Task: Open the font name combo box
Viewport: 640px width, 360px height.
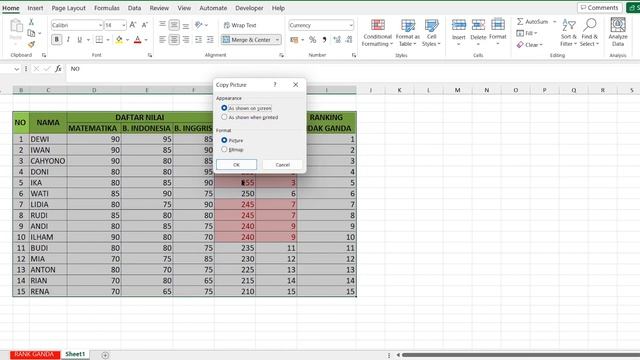Action: pos(77,25)
